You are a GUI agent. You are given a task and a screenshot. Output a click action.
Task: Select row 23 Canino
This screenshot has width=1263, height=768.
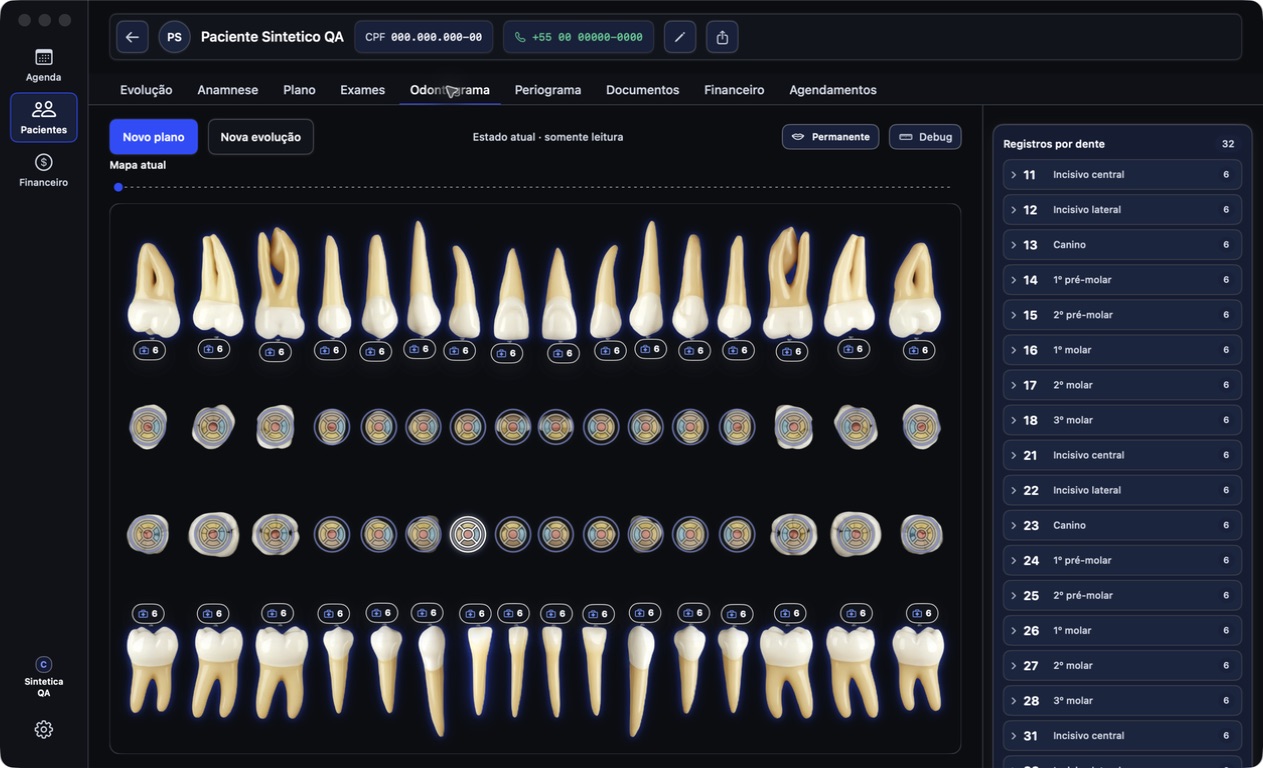click(1122, 525)
